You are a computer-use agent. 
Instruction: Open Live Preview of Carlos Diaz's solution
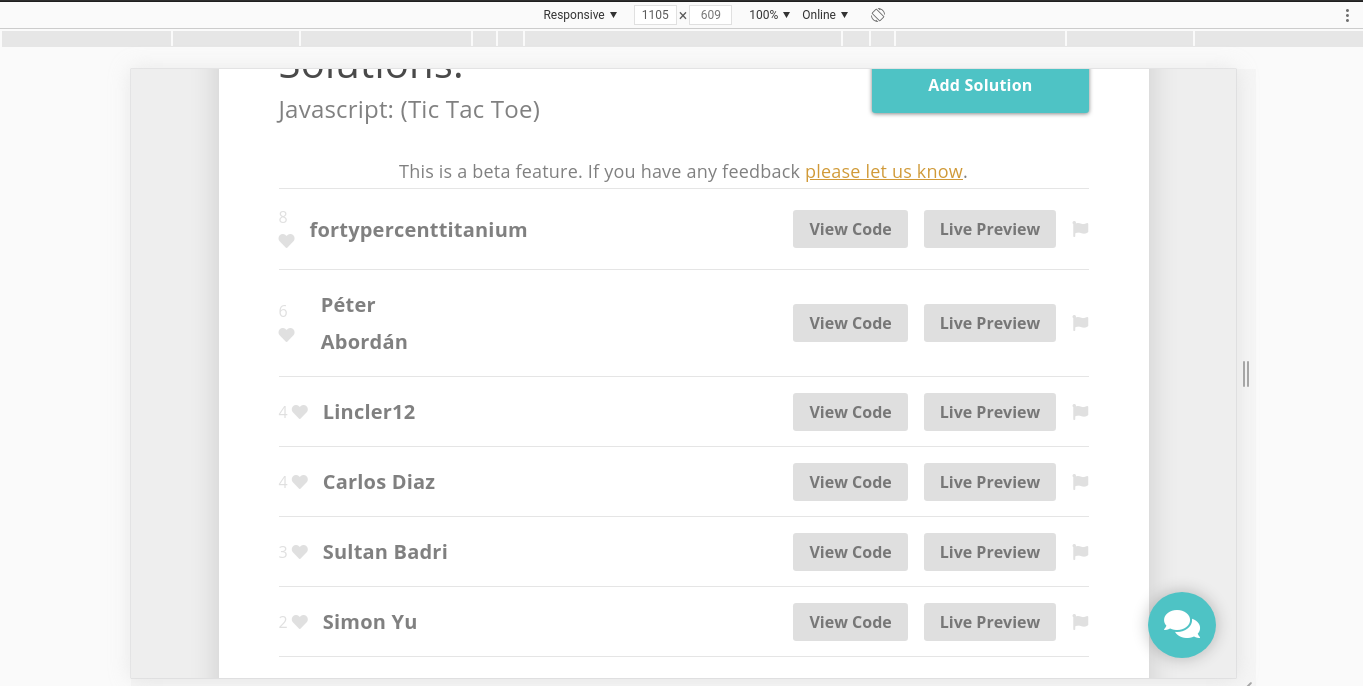tap(989, 482)
